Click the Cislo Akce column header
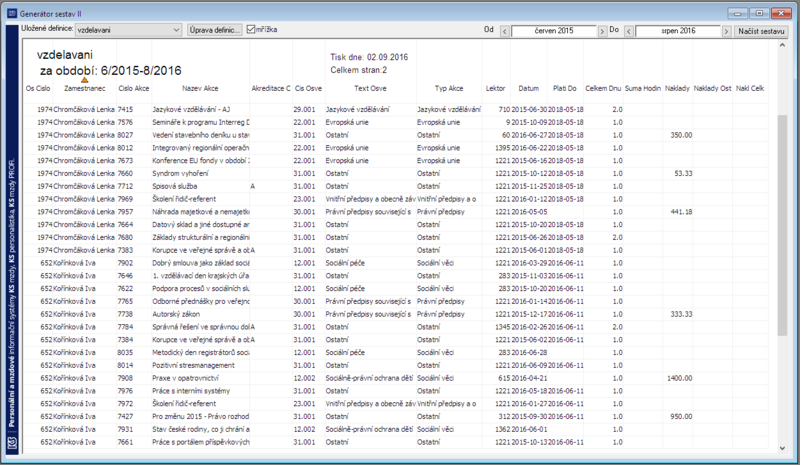 click(134, 88)
